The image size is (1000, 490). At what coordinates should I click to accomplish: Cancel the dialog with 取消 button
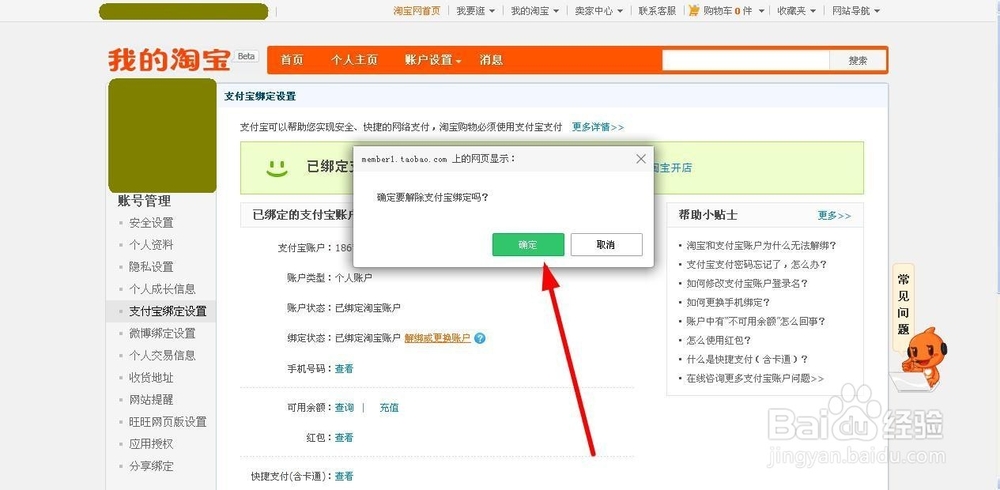point(606,244)
